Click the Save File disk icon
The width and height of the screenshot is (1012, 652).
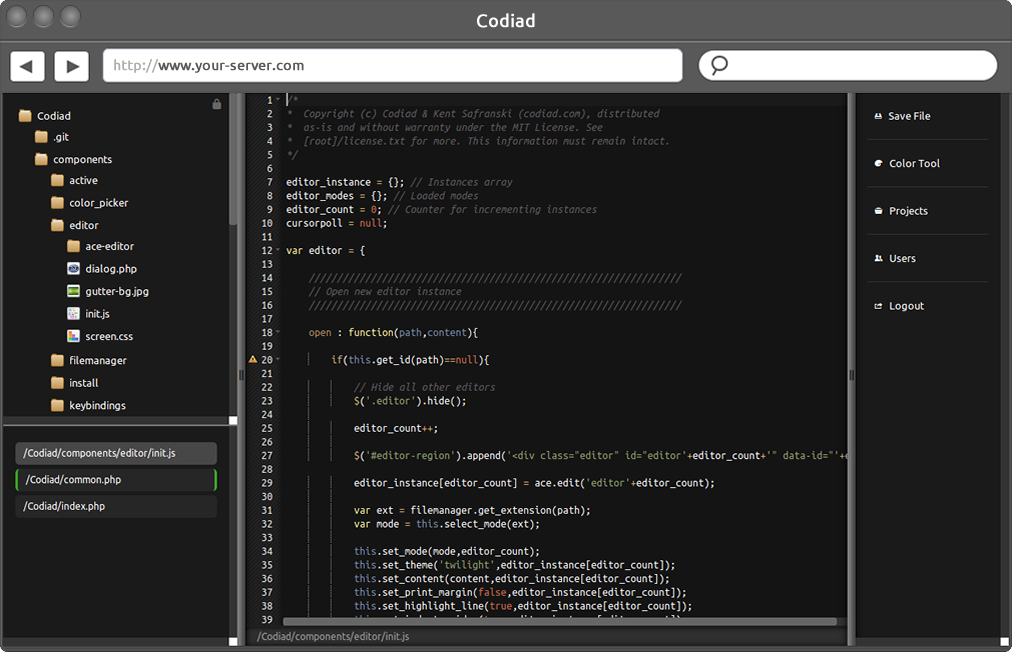(x=878, y=116)
